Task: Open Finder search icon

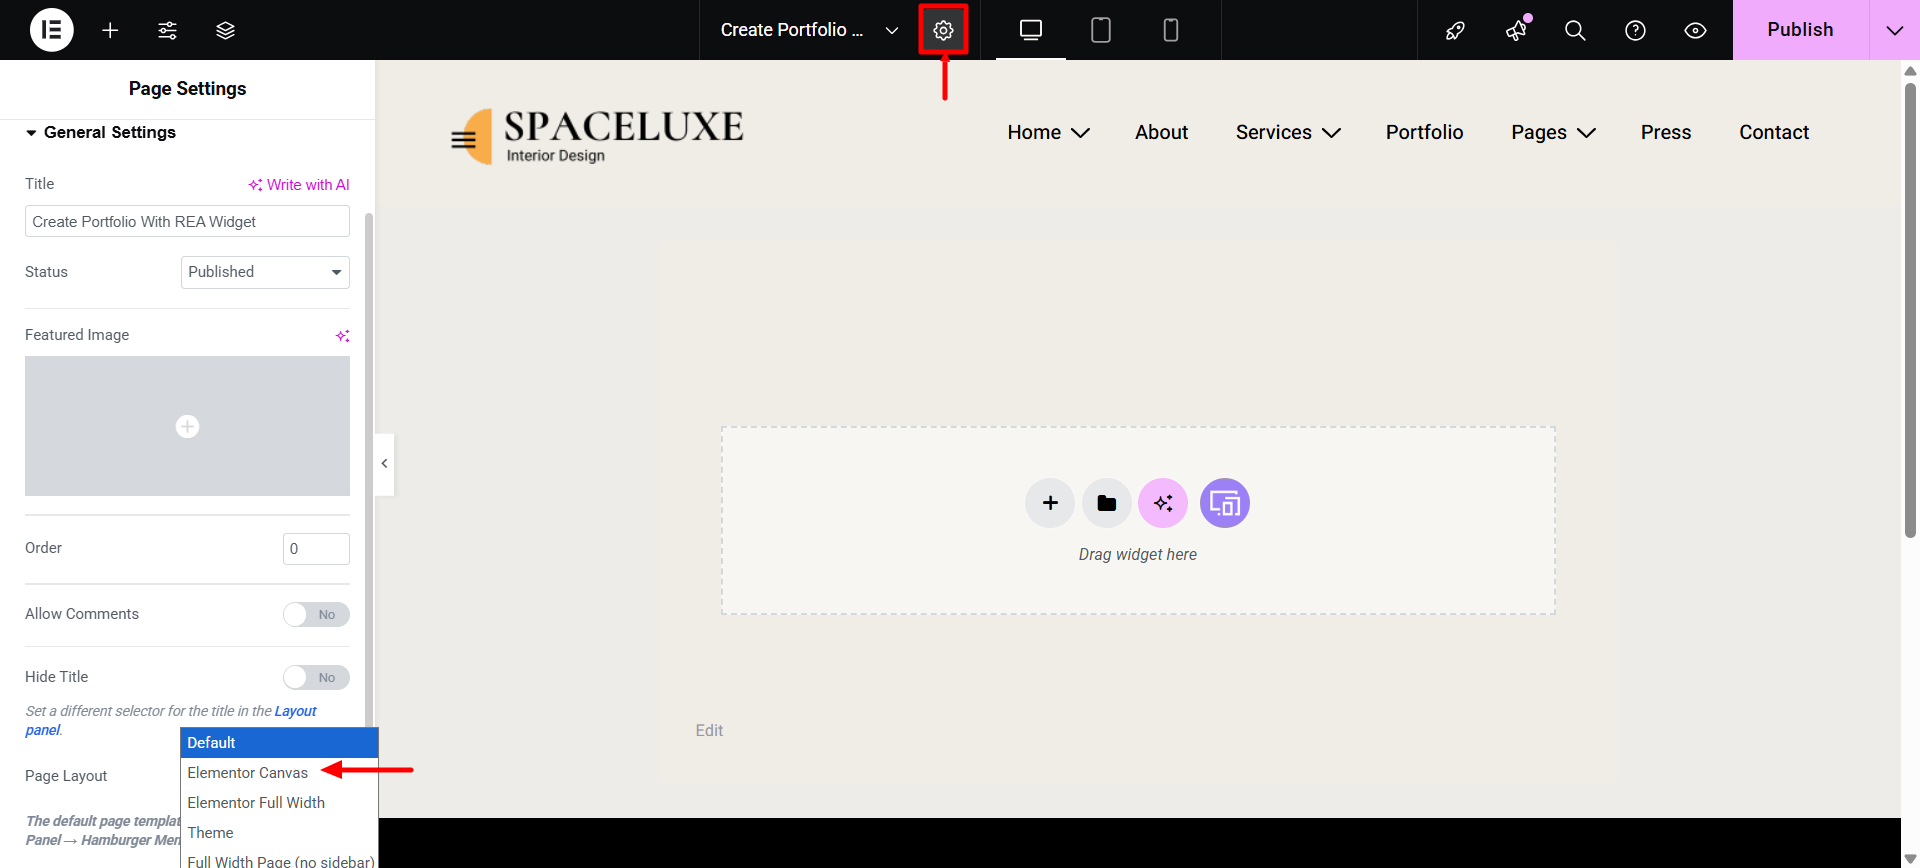Action: pyautogui.click(x=1575, y=30)
